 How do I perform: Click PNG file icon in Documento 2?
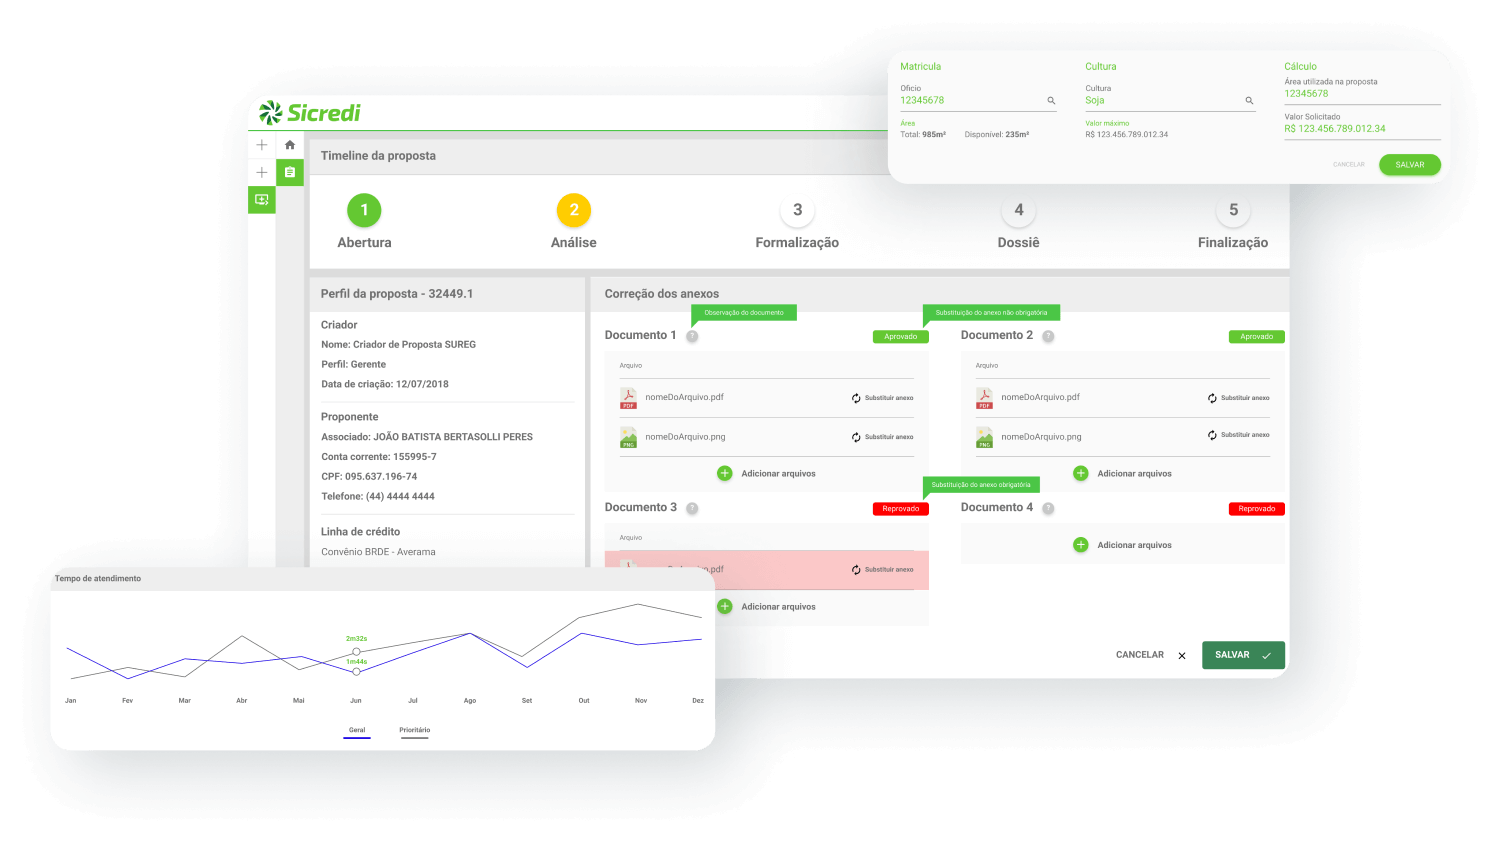[x=984, y=437]
